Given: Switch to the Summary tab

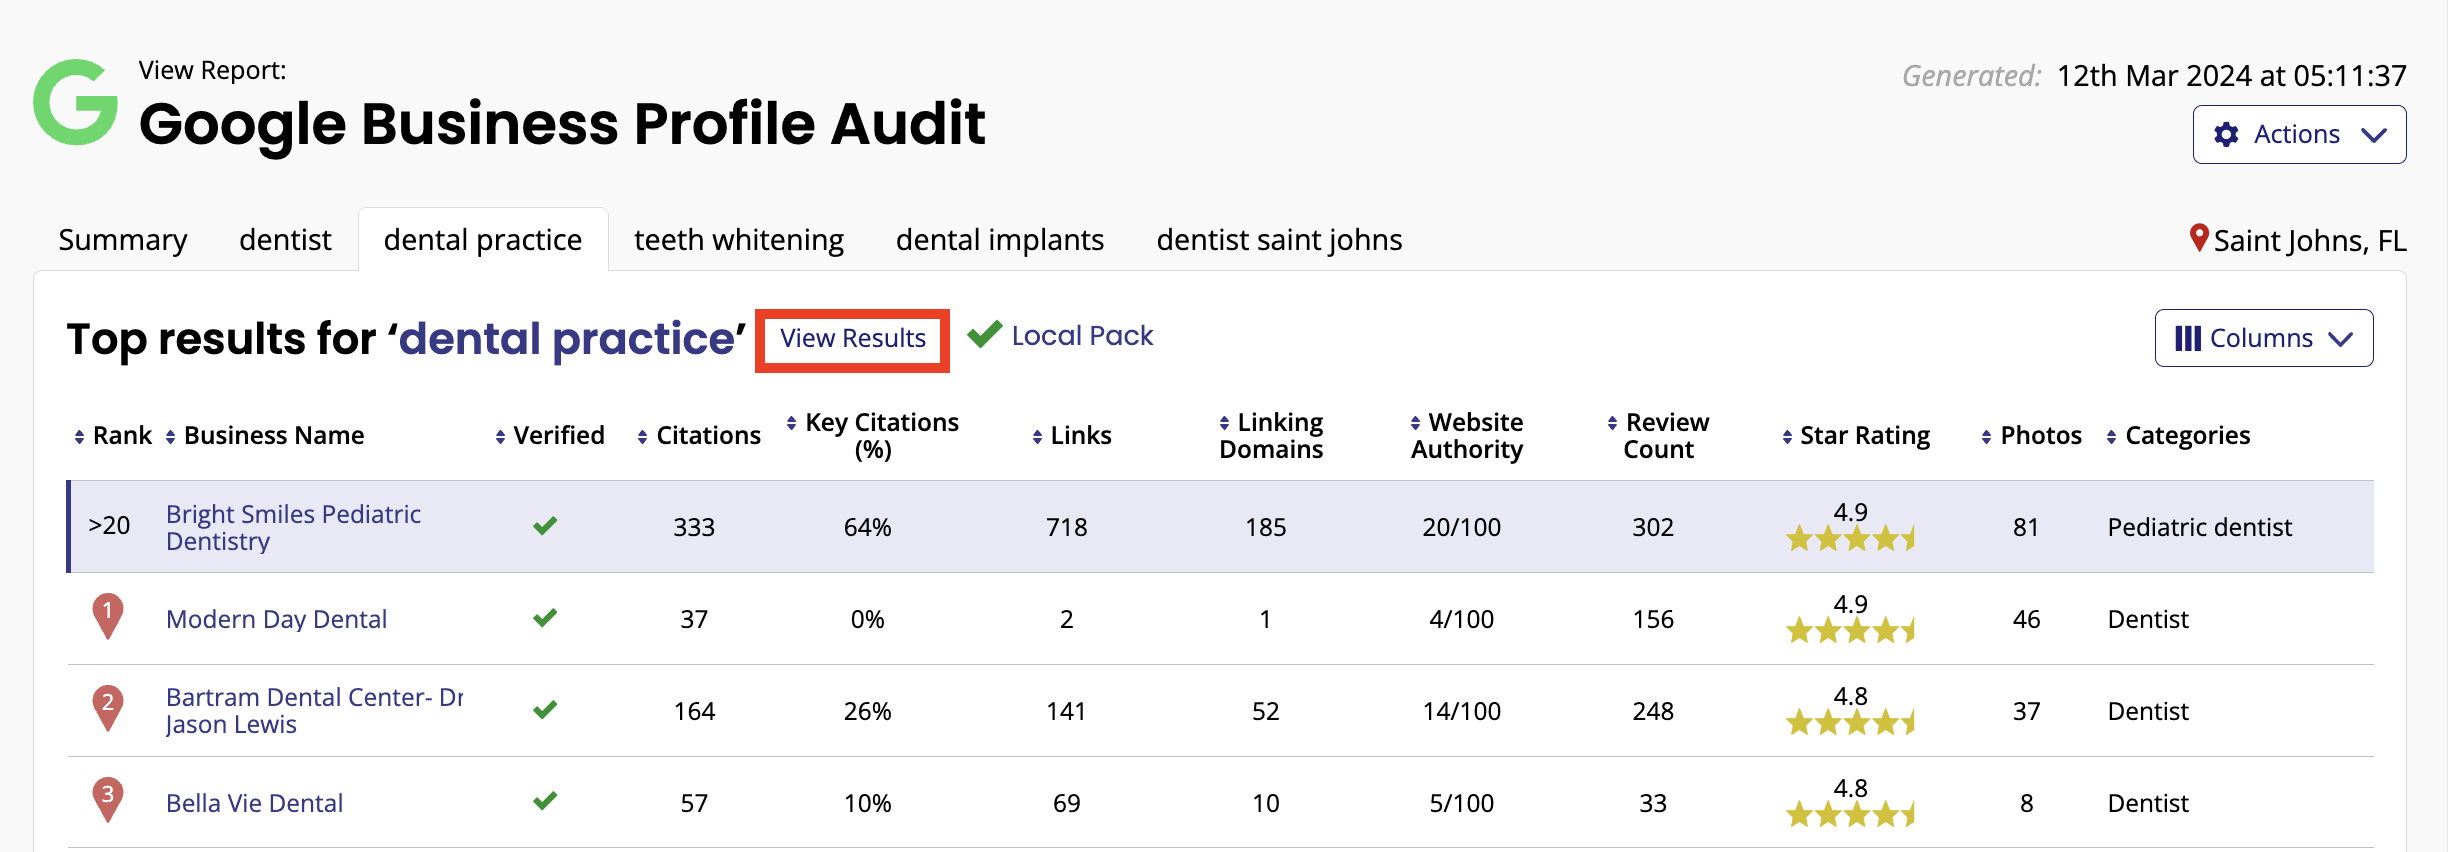Looking at the screenshot, I should 123,240.
